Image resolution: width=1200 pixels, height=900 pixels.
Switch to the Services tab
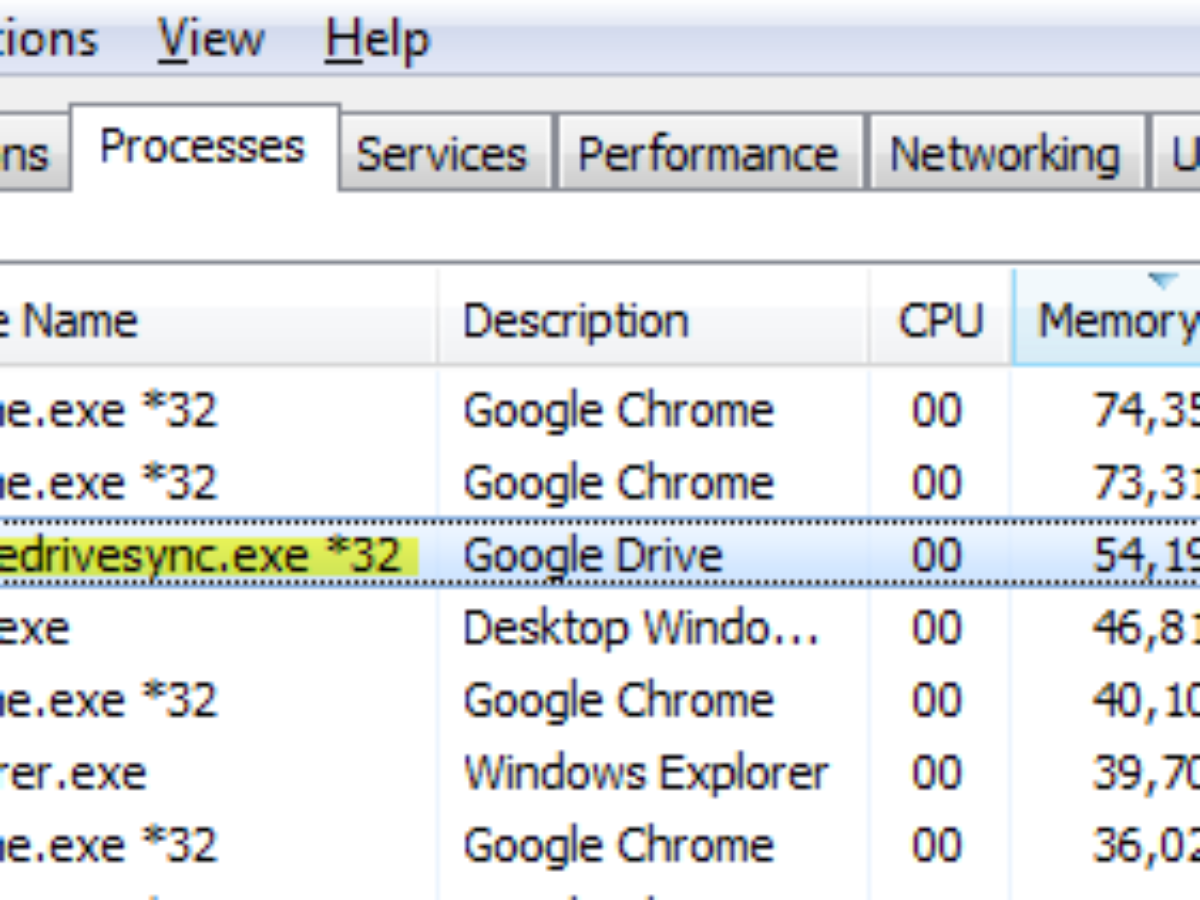pyautogui.click(x=442, y=154)
